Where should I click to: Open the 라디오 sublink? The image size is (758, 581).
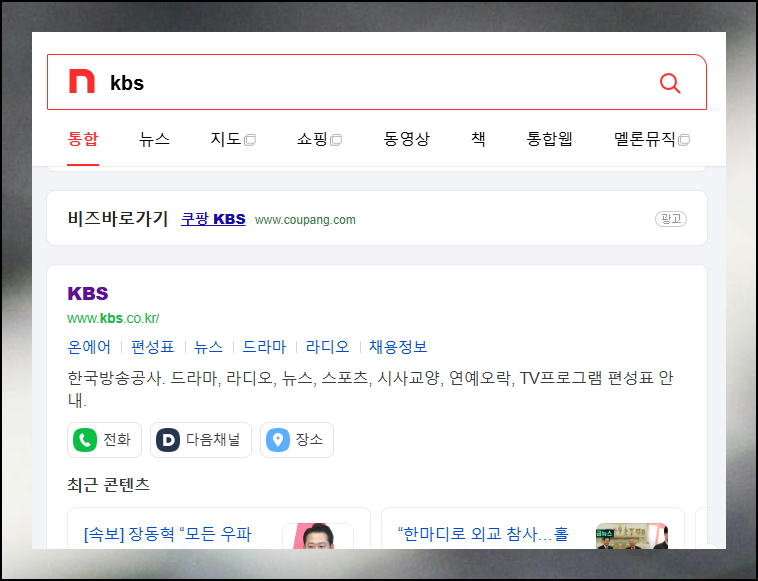[328, 347]
